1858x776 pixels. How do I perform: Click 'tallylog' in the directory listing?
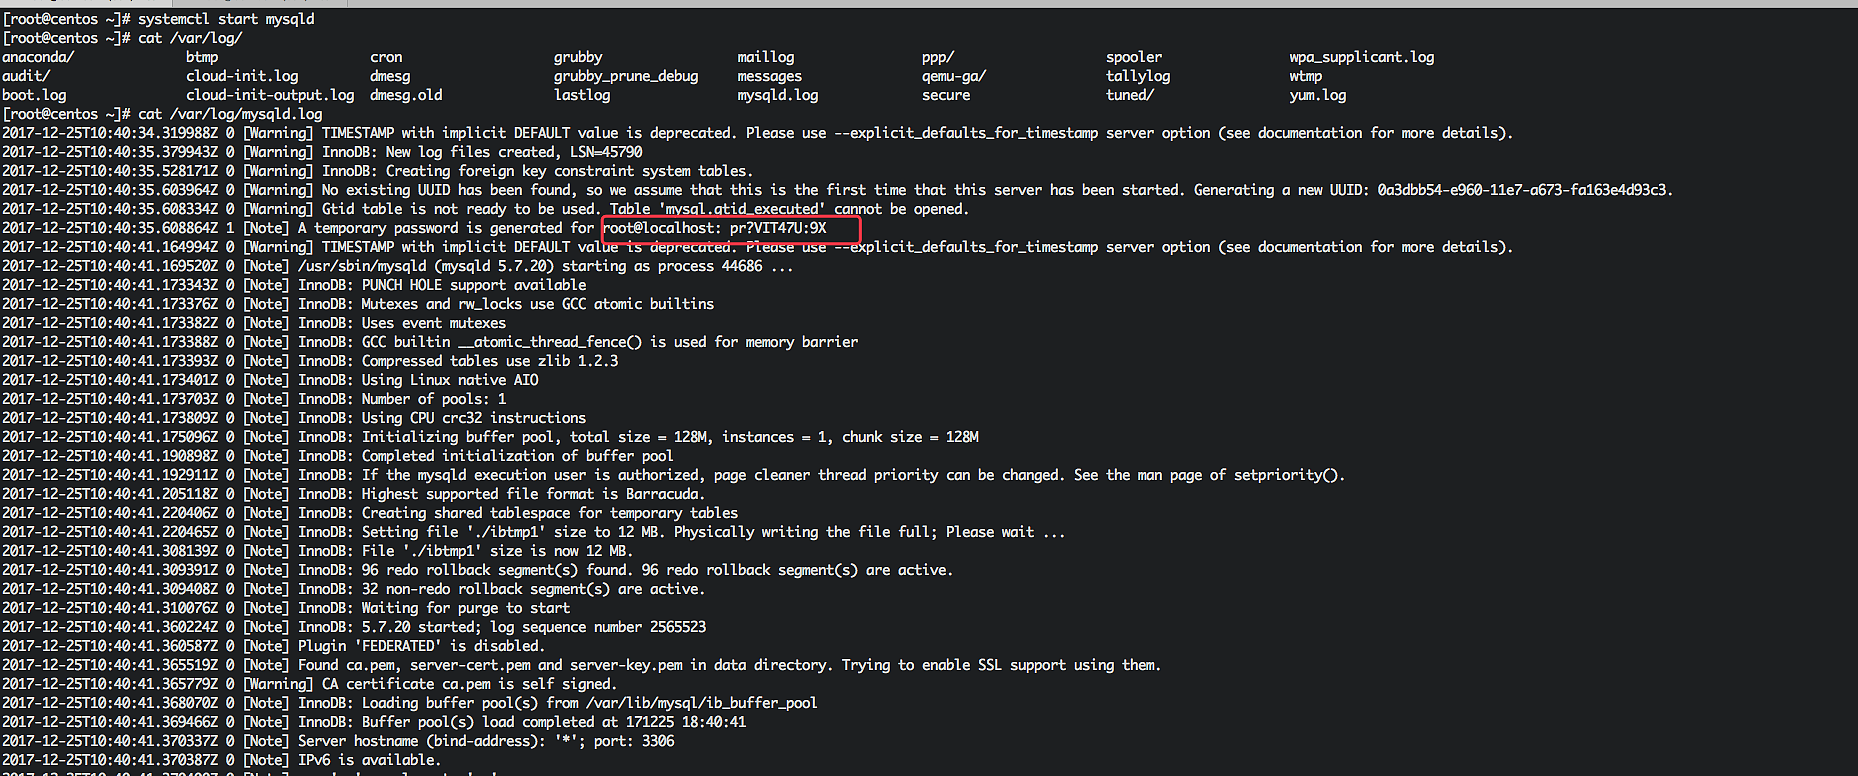click(1137, 76)
